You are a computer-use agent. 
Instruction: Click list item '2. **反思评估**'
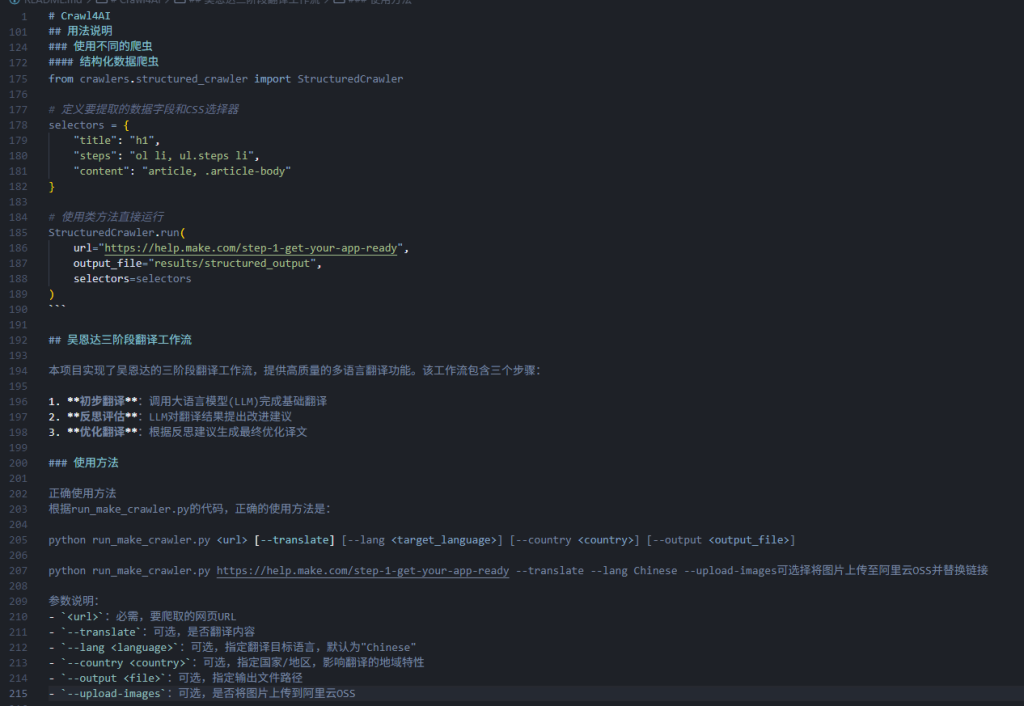point(170,417)
